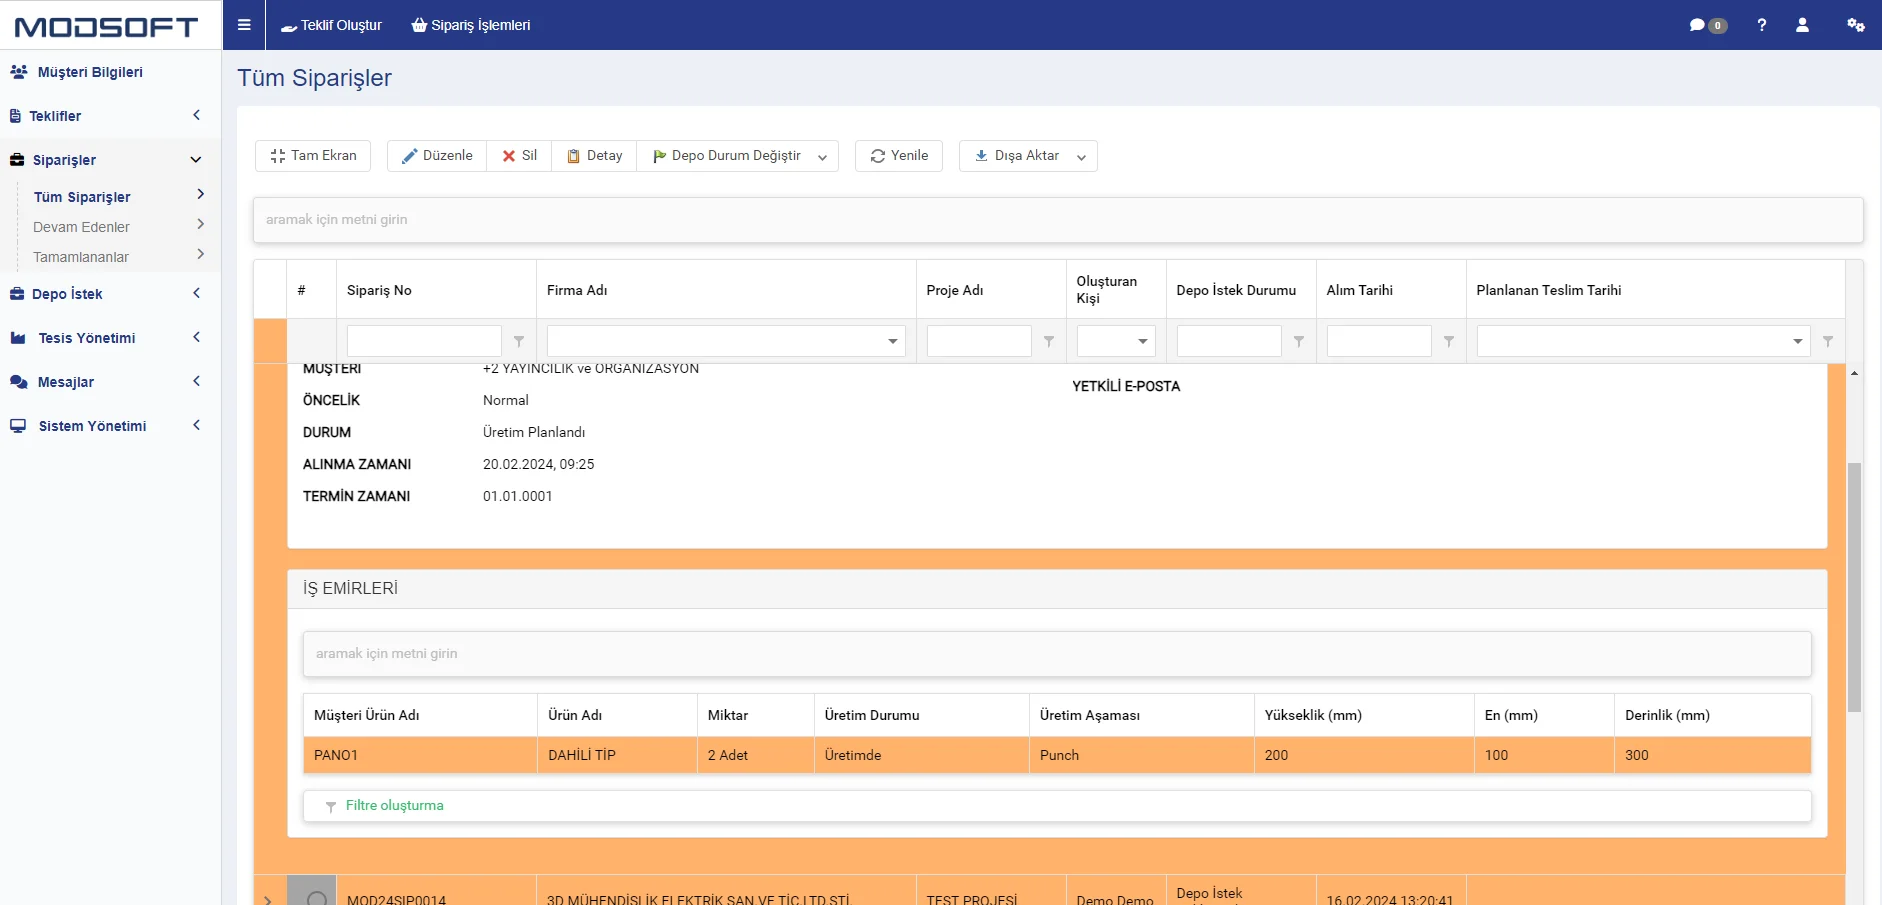Viewport: 1882px width, 905px height.
Task: Click the Punch production stage cell
Action: pyautogui.click(x=1141, y=755)
